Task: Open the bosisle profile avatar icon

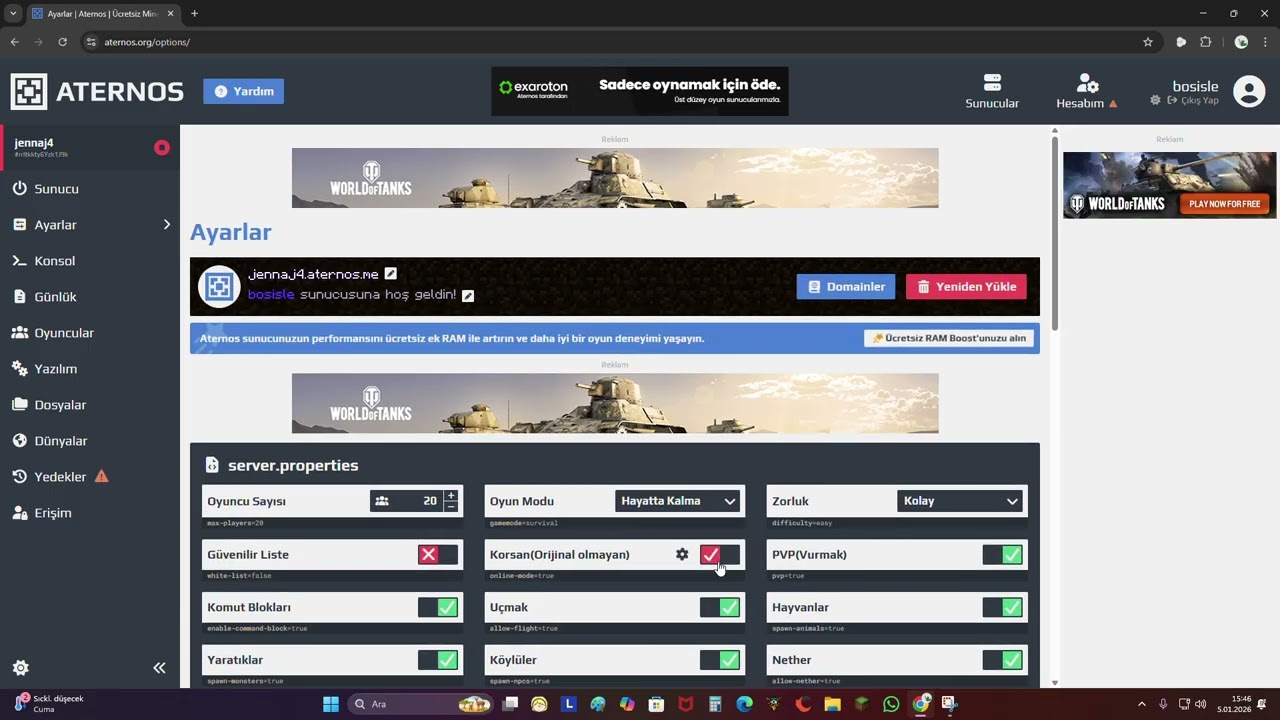Action: coord(1249,91)
